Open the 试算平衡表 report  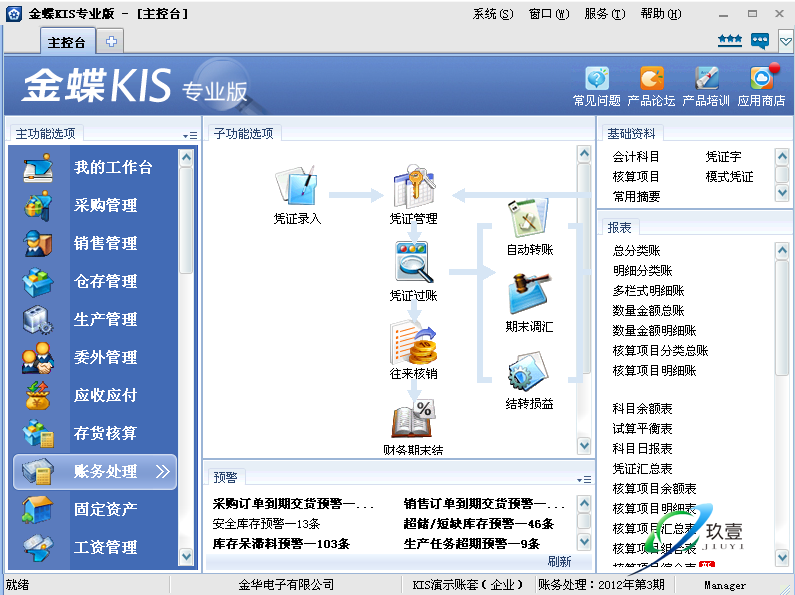642,429
